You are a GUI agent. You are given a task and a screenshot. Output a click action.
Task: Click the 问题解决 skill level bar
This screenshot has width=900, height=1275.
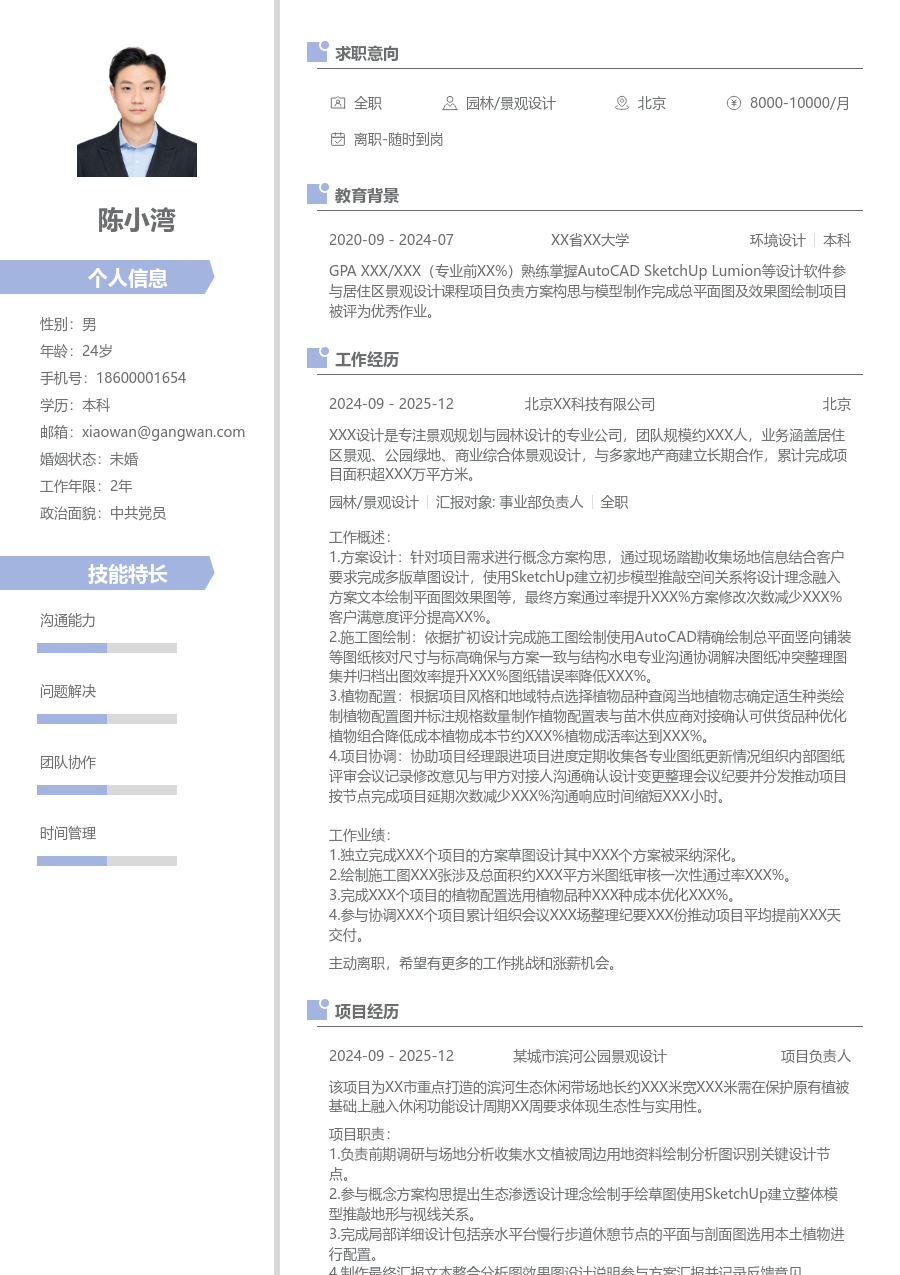(x=107, y=718)
